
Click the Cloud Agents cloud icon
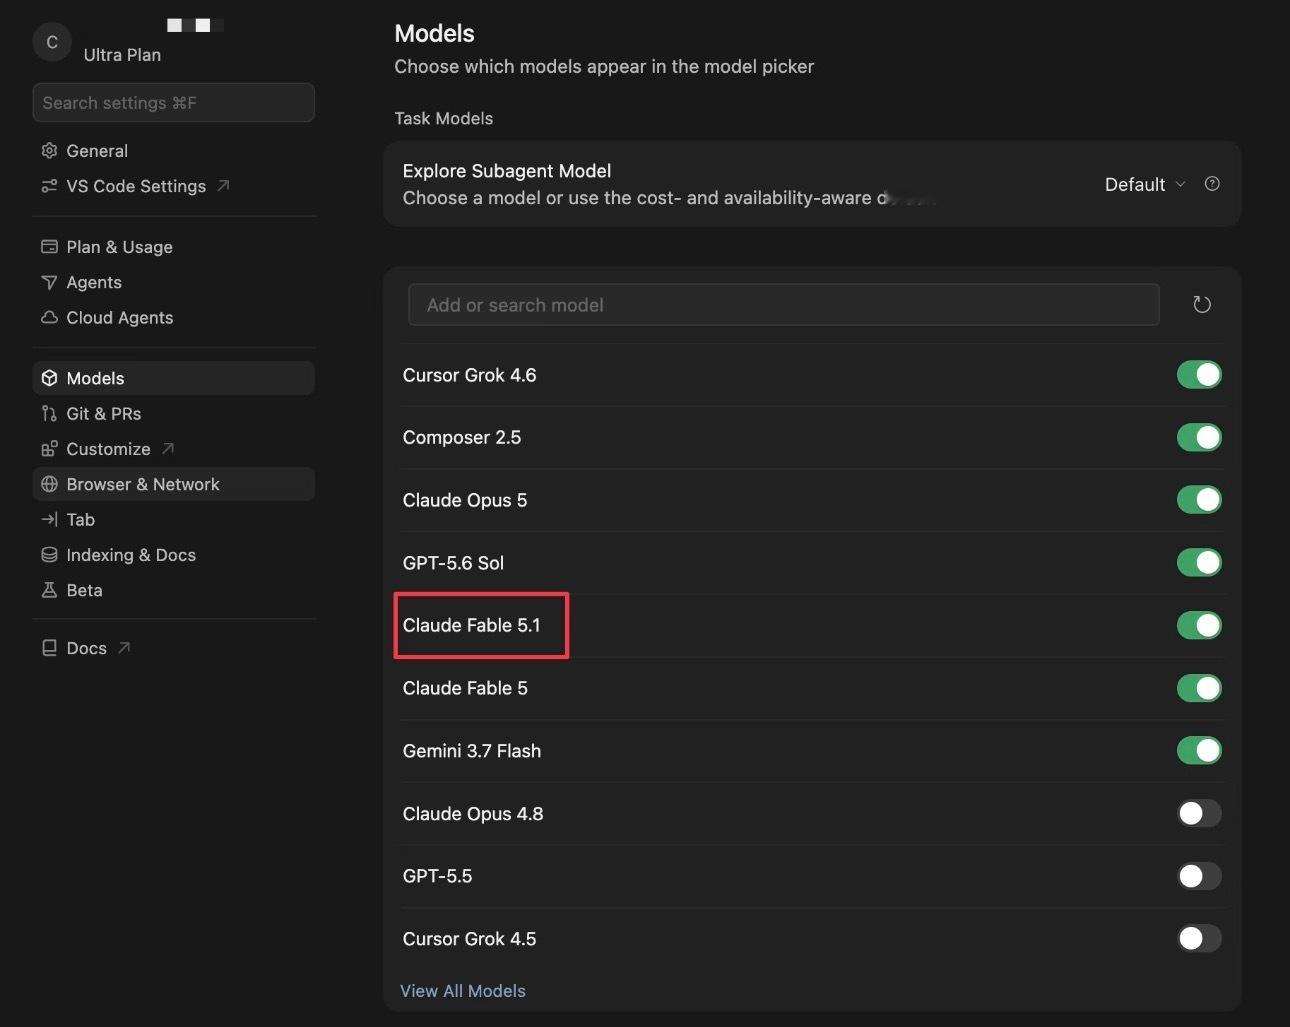point(49,317)
